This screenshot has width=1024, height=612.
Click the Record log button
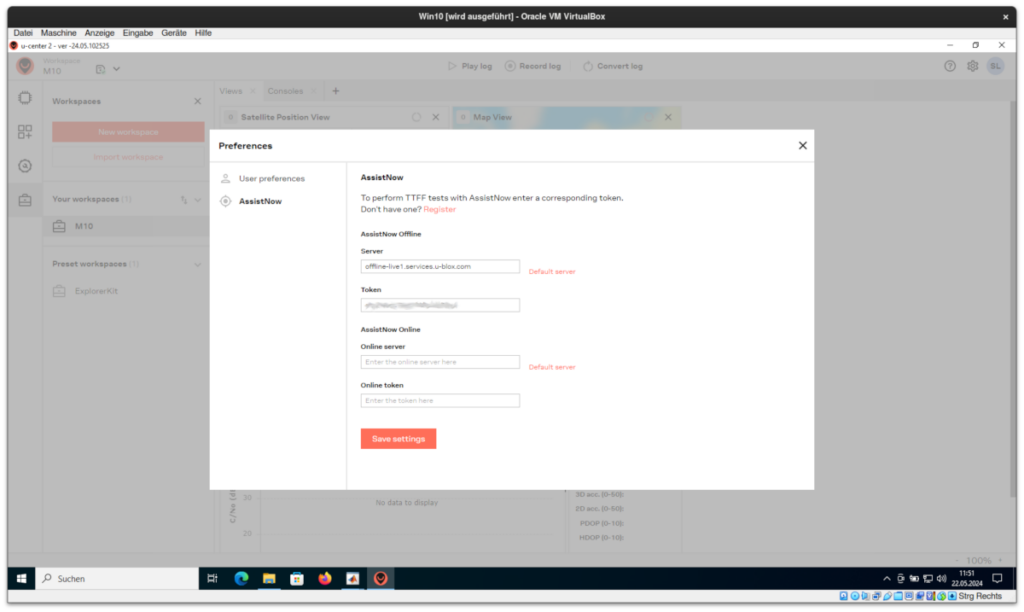click(533, 66)
